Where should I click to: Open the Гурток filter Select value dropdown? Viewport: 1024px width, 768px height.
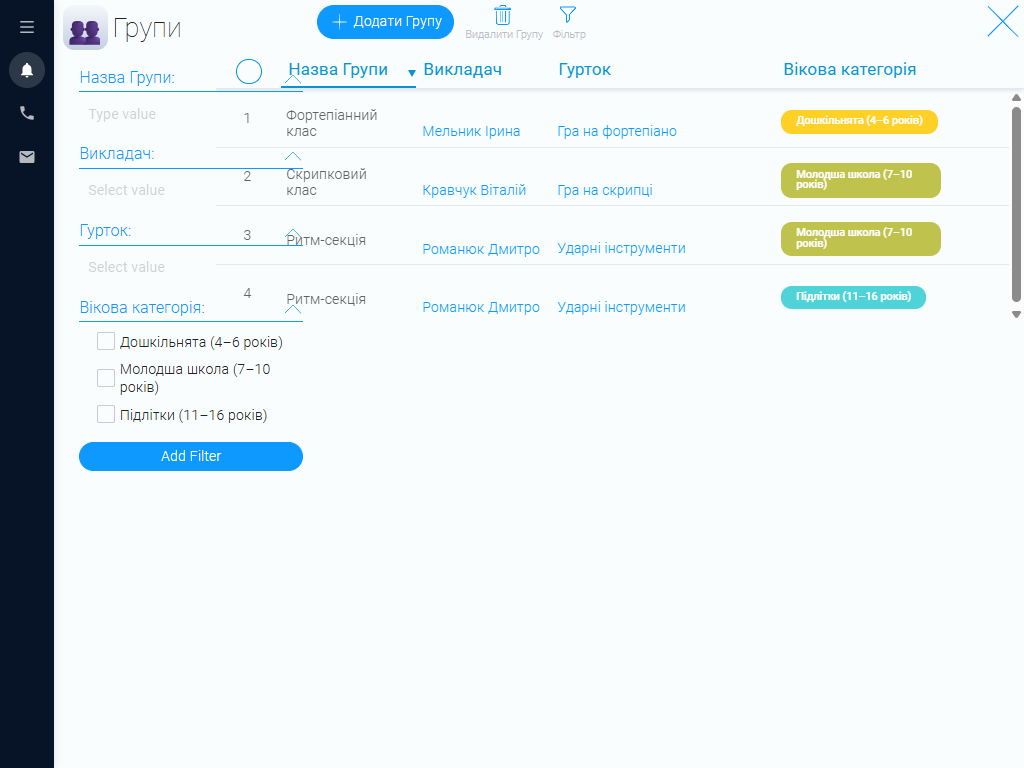tap(148, 267)
